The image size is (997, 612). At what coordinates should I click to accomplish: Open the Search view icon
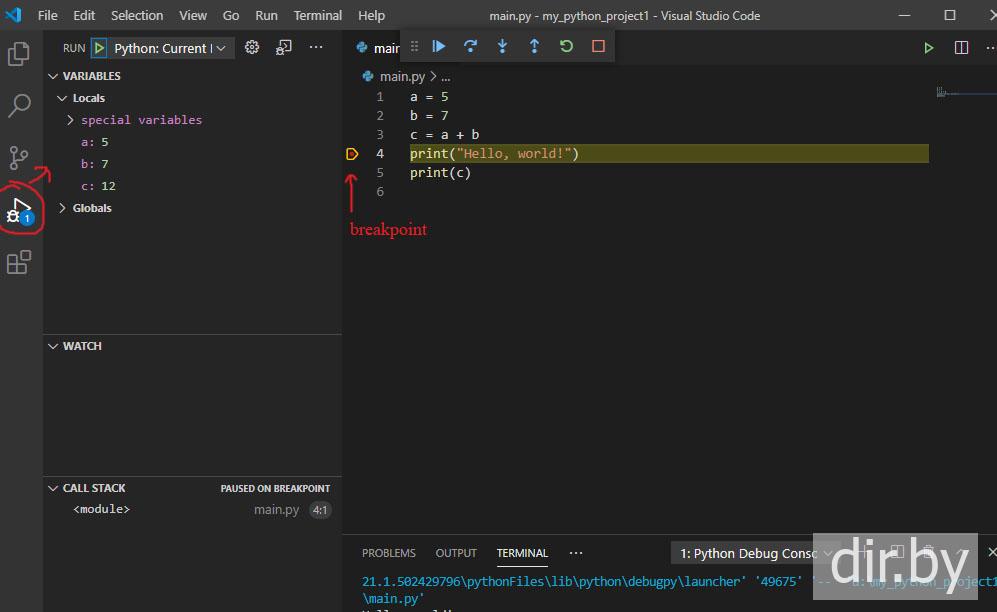pyautogui.click(x=19, y=105)
